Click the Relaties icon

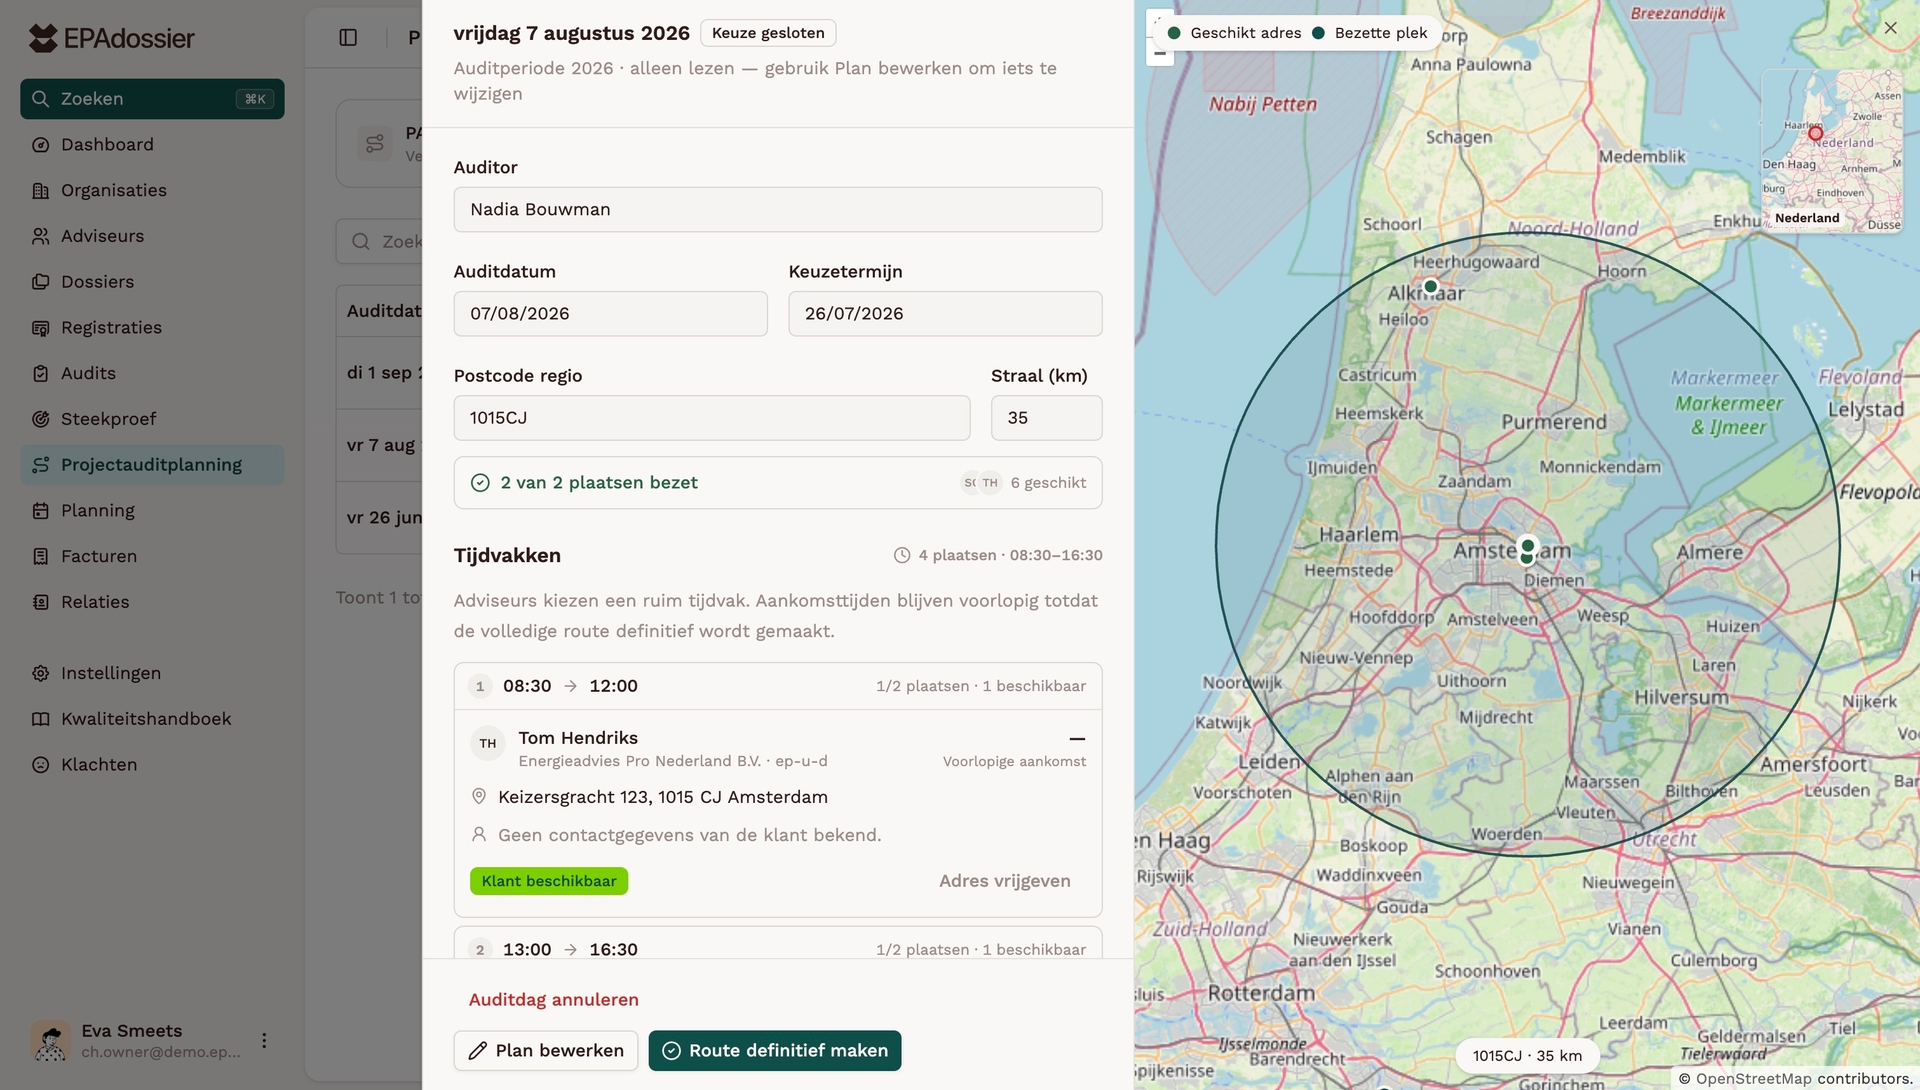(x=40, y=602)
